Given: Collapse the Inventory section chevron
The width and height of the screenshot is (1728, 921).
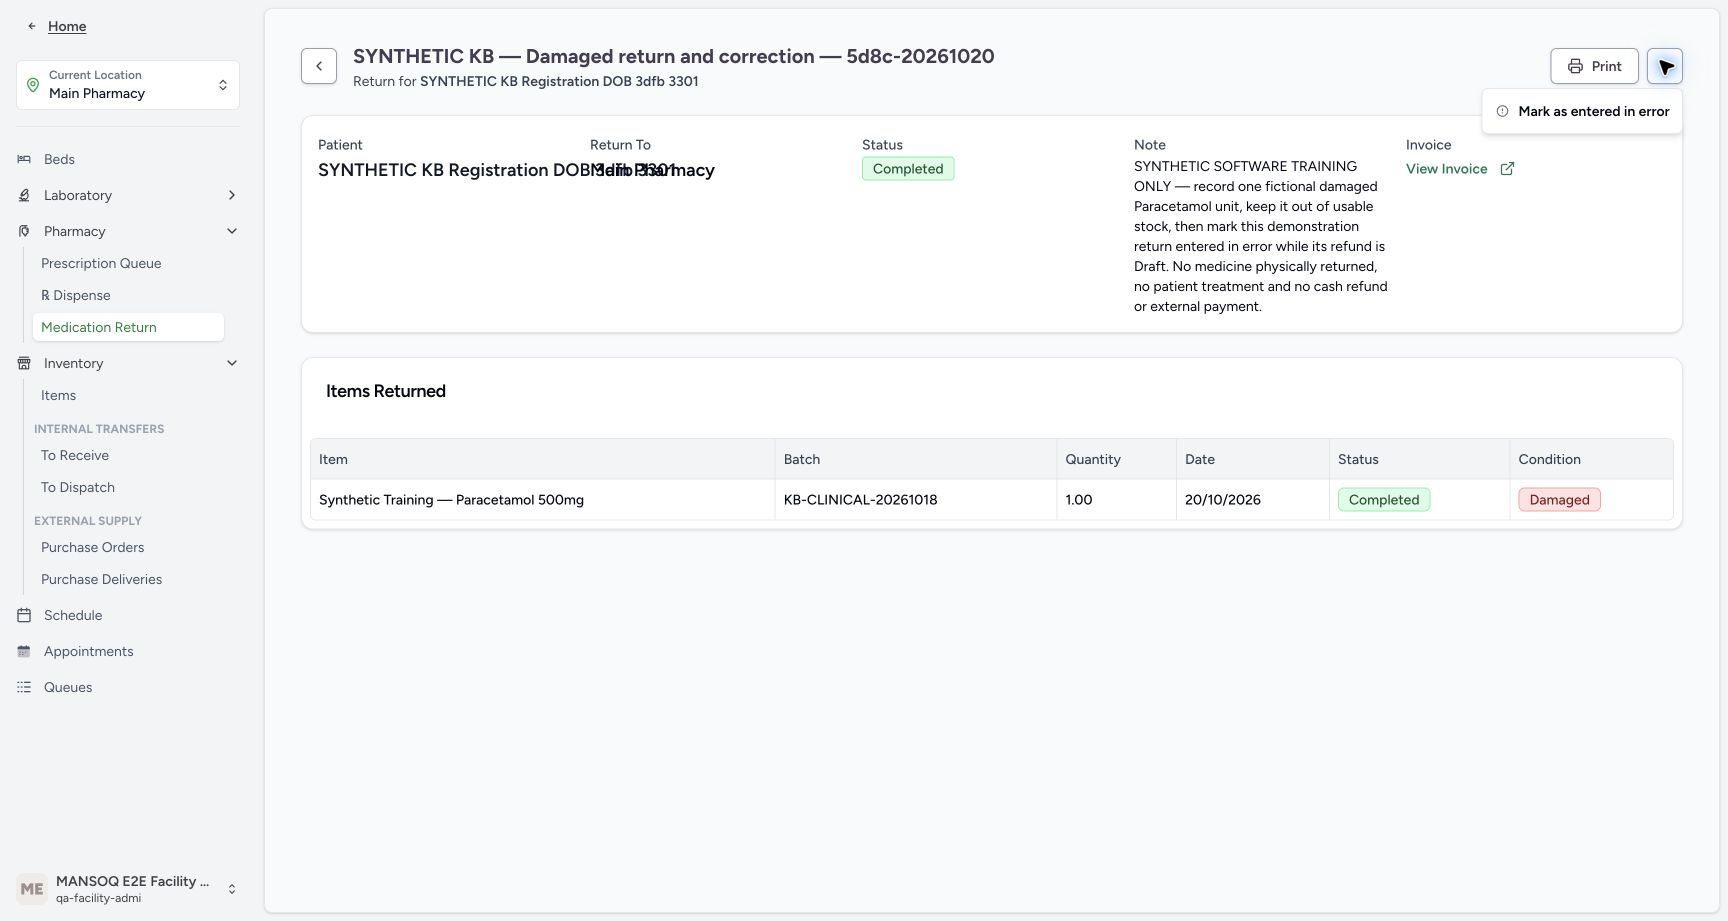Looking at the screenshot, I should [x=232, y=363].
